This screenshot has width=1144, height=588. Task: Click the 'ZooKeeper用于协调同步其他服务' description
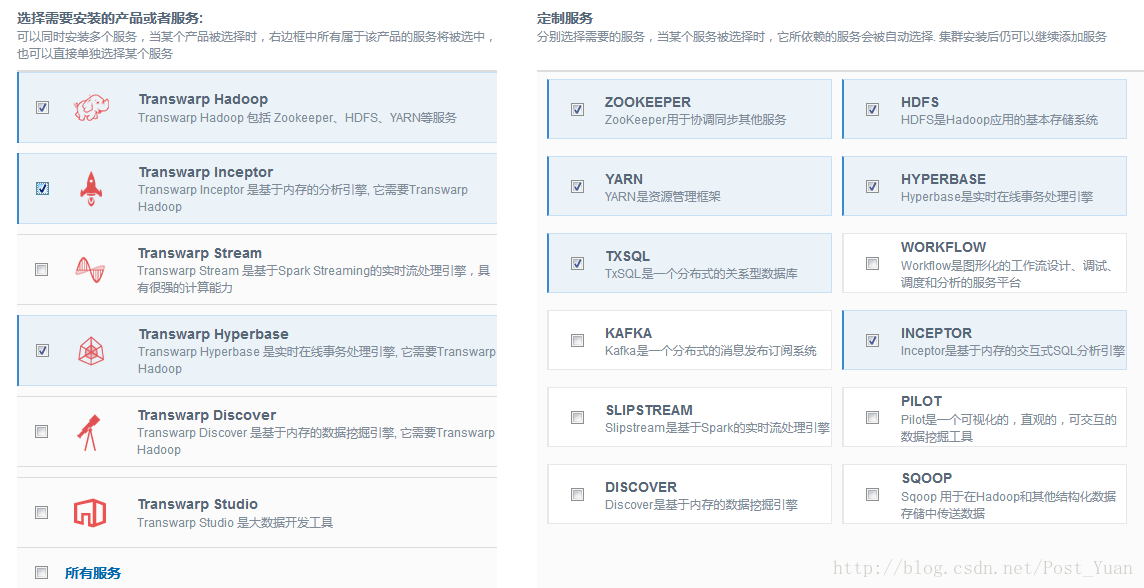click(x=695, y=120)
